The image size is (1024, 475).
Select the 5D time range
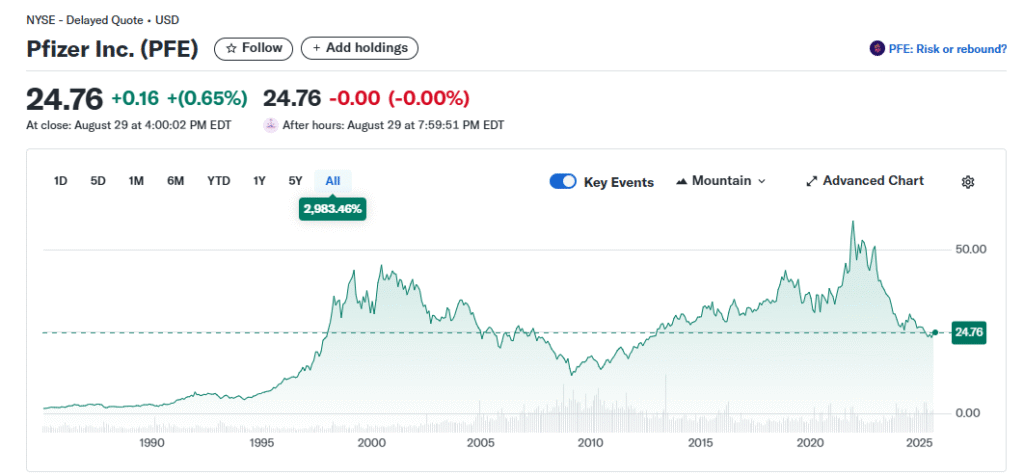(x=98, y=181)
